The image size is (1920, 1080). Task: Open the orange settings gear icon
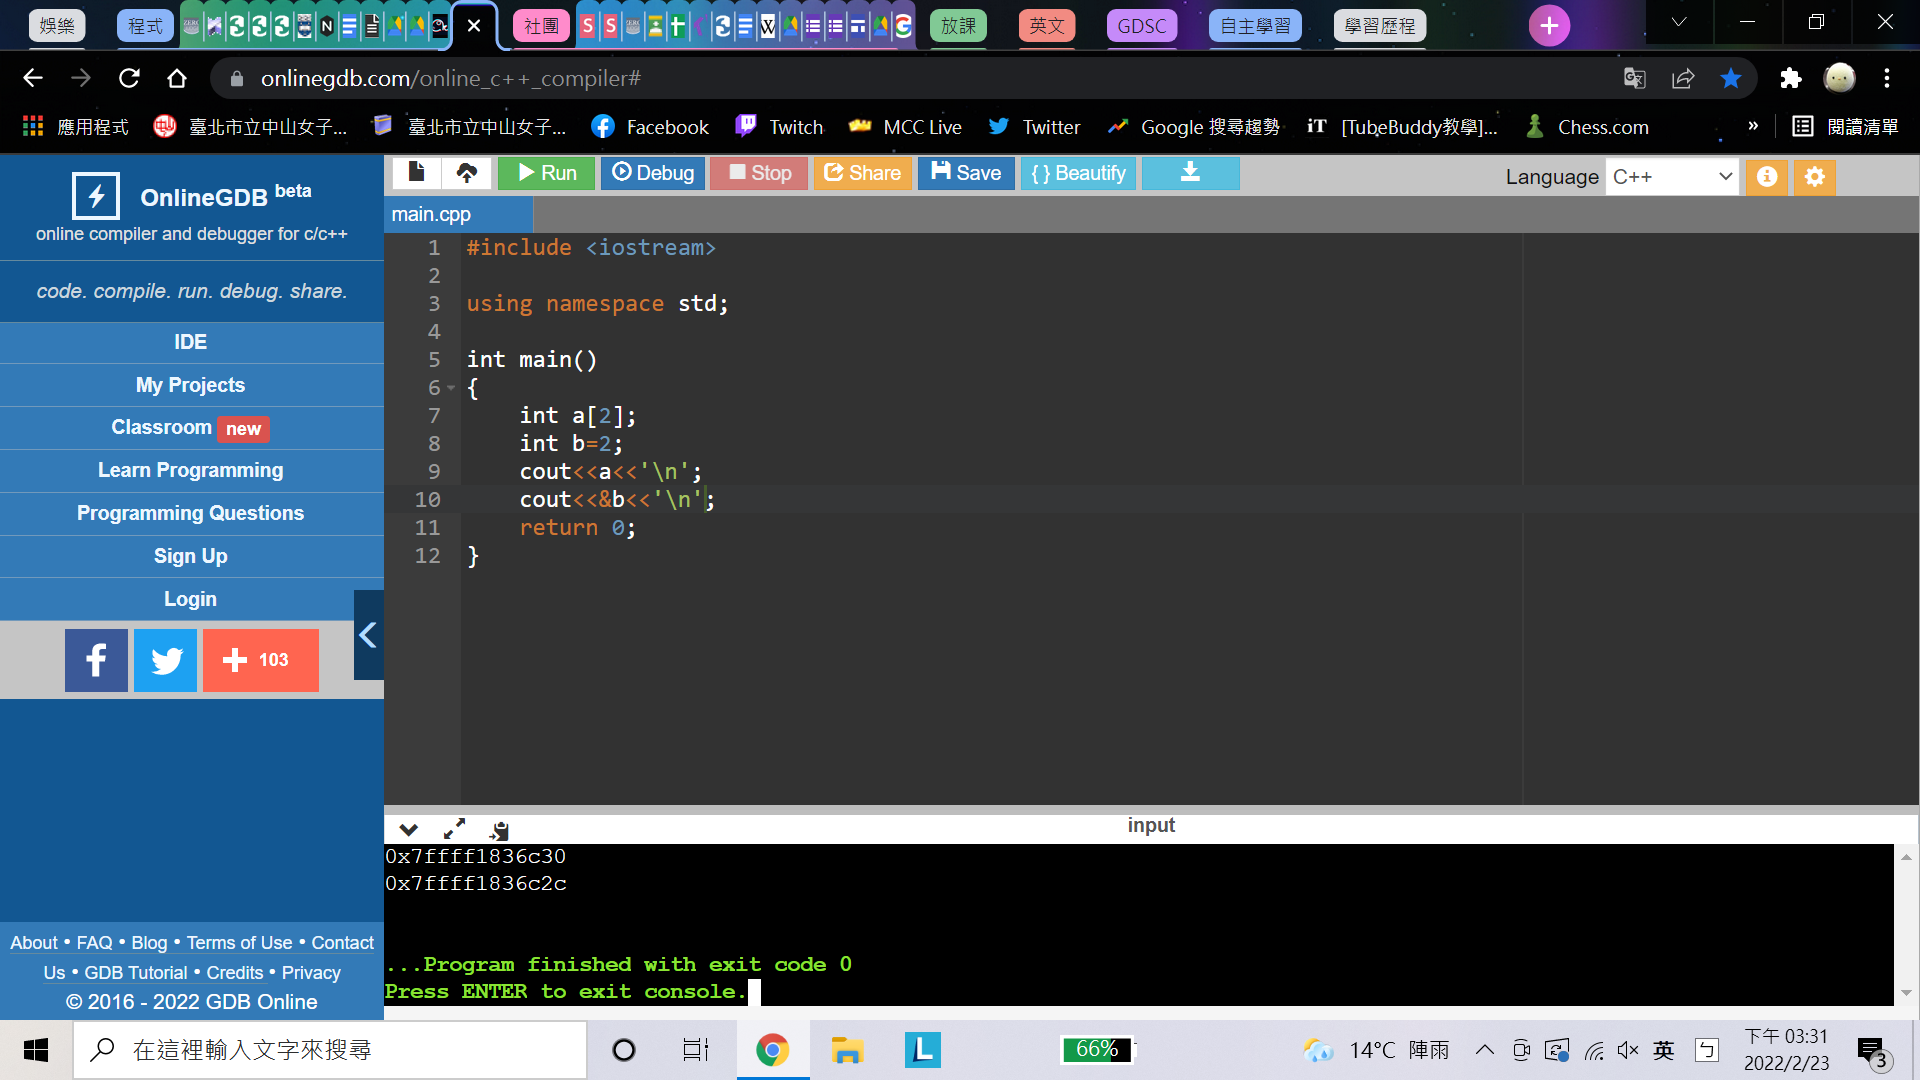(x=1814, y=177)
